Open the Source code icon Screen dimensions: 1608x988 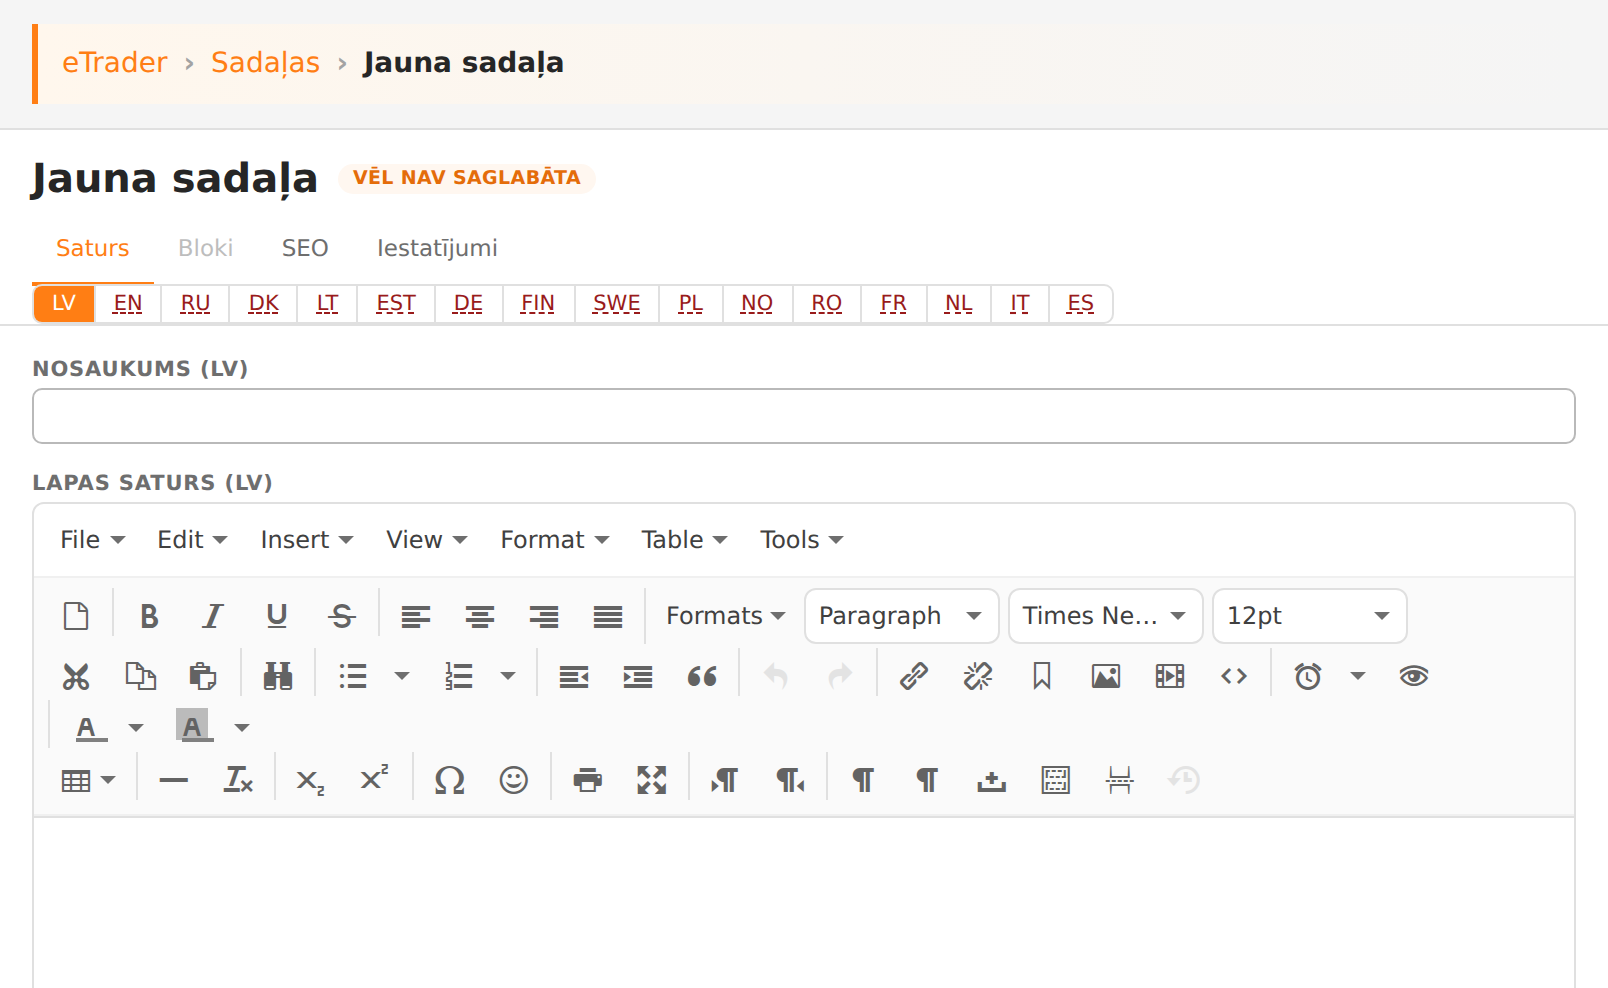1234,677
